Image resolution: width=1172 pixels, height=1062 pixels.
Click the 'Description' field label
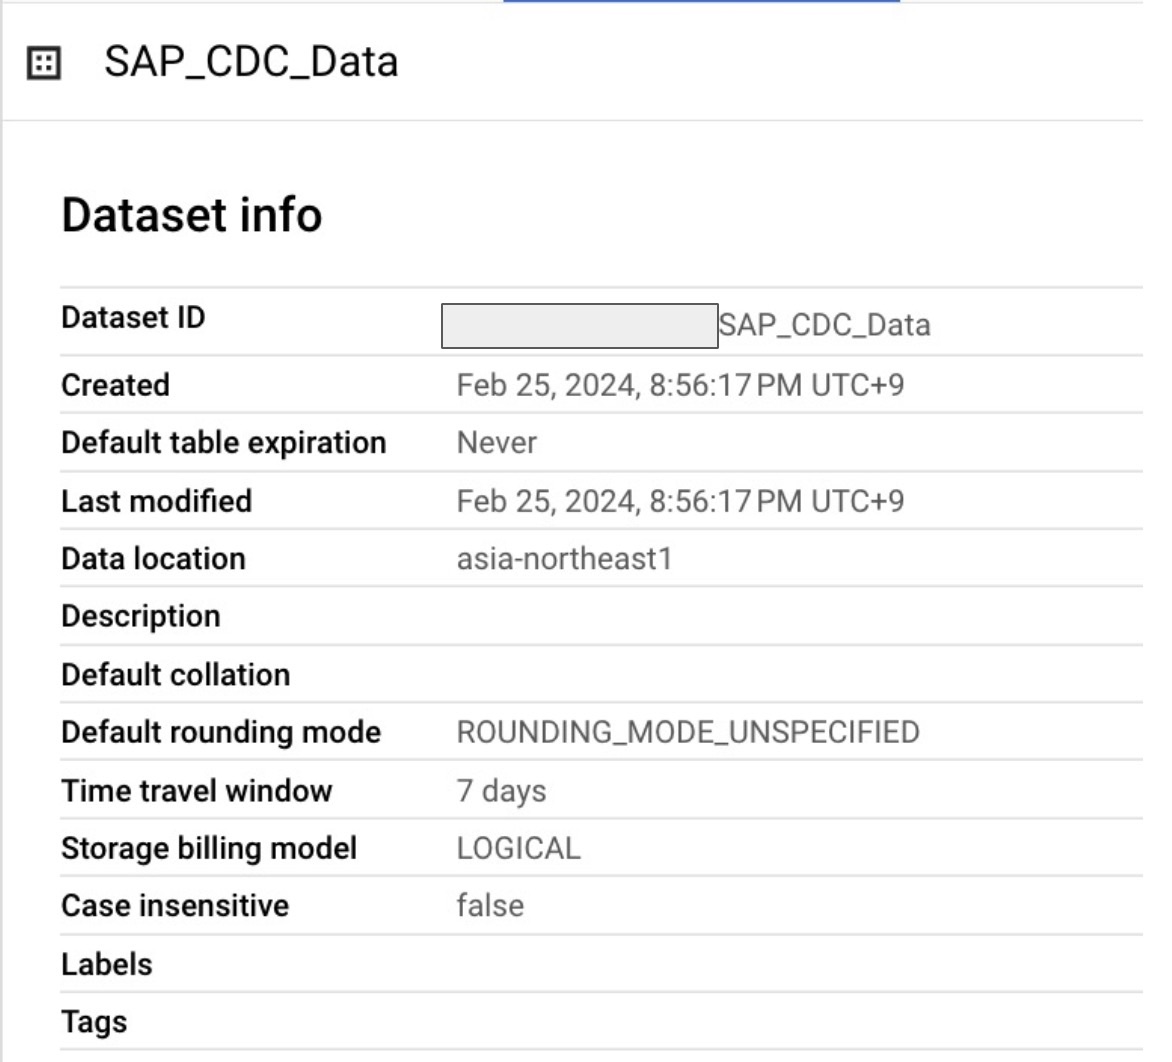pos(141,617)
